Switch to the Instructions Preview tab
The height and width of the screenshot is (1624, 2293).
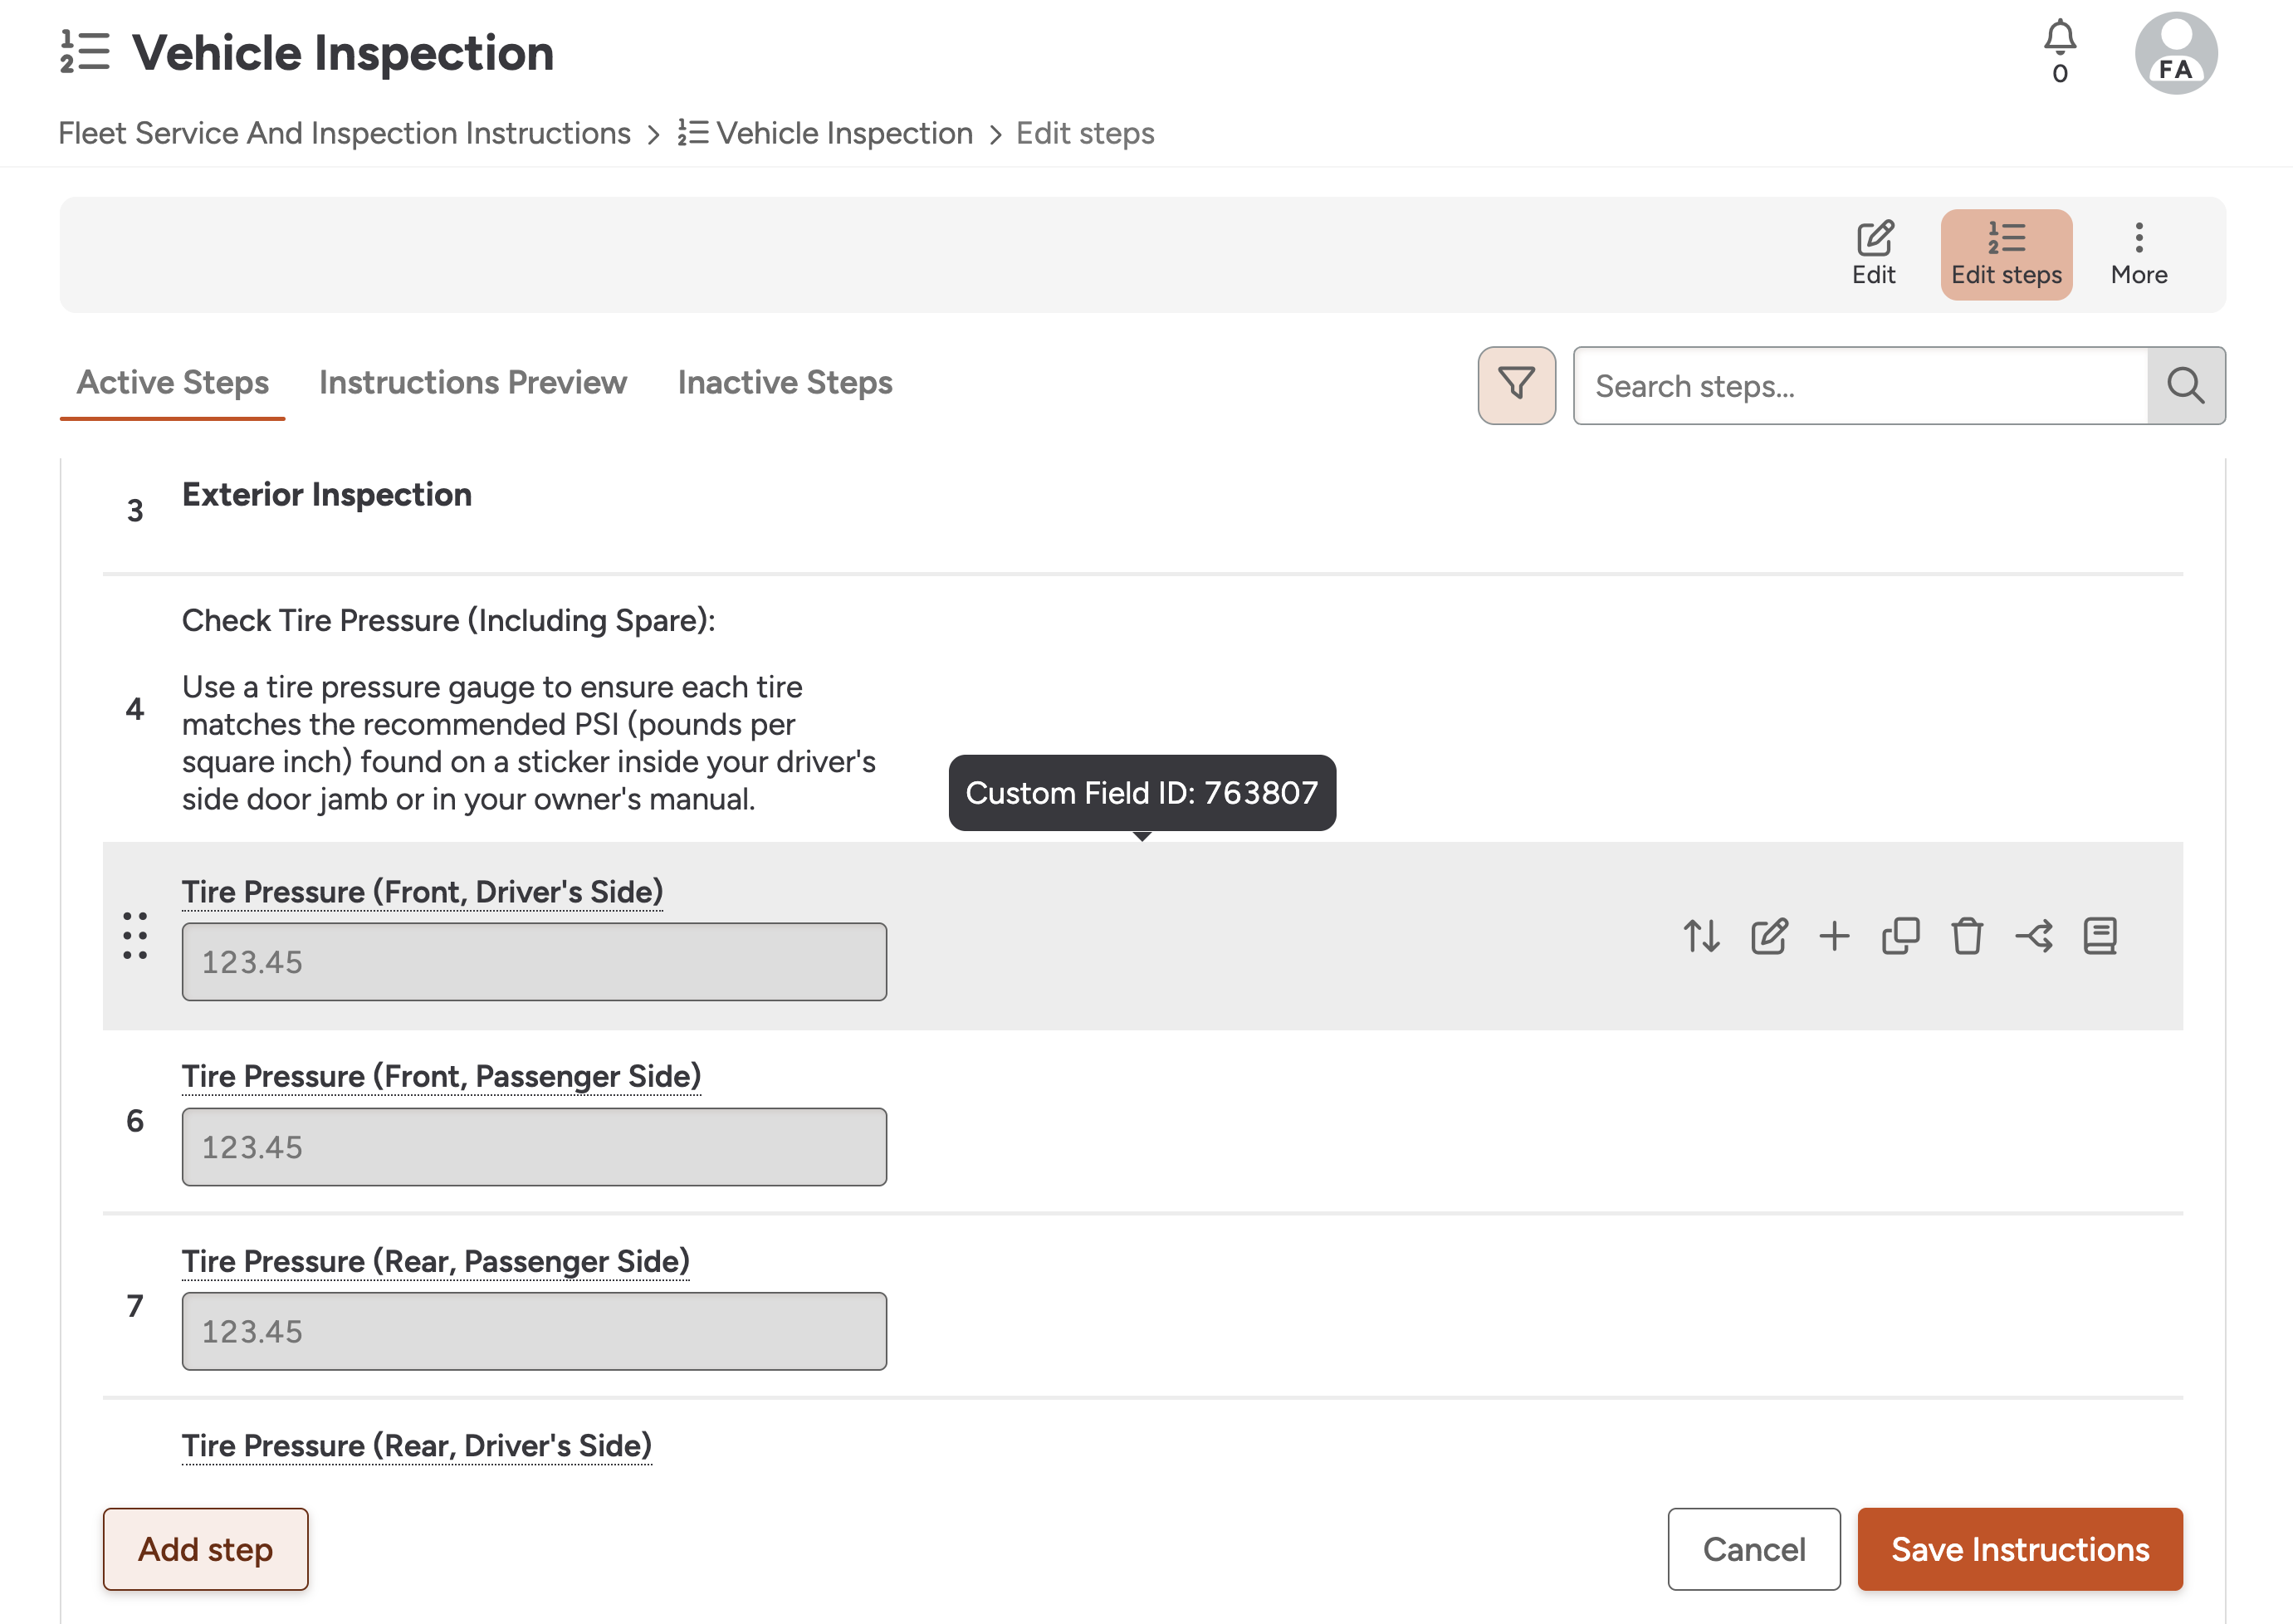tap(472, 382)
